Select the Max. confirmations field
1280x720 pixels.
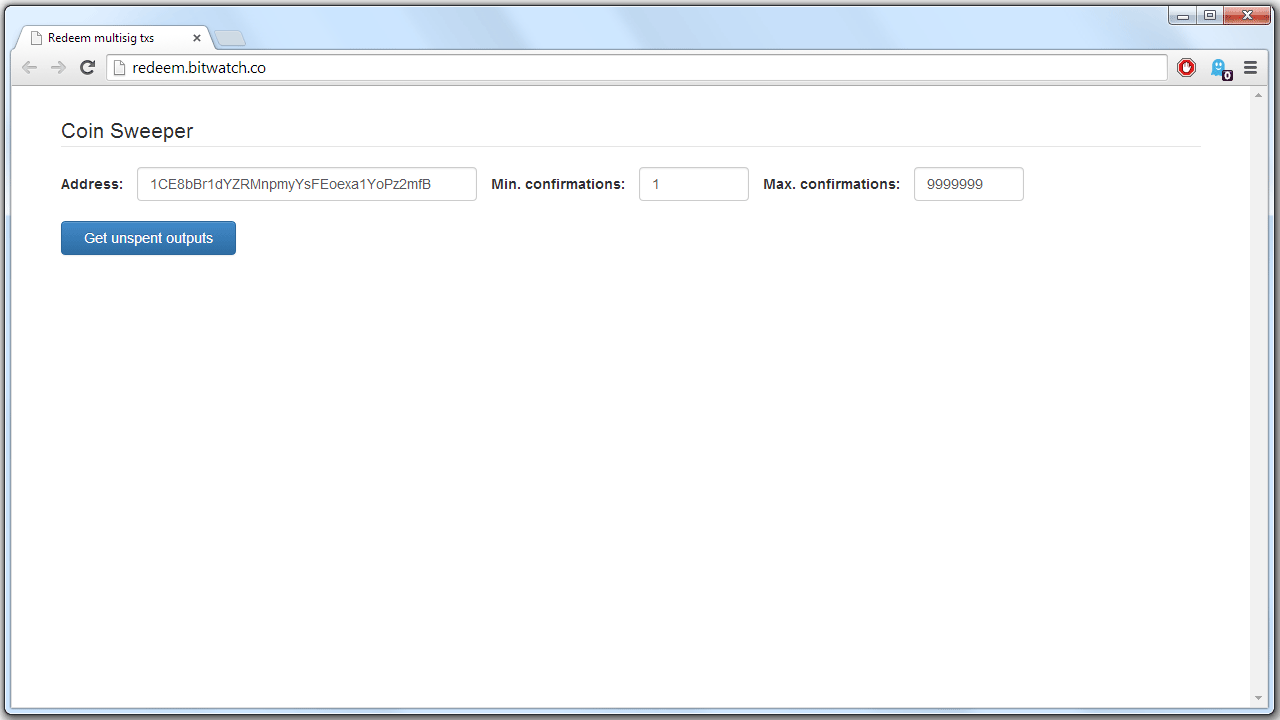point(968,184)
